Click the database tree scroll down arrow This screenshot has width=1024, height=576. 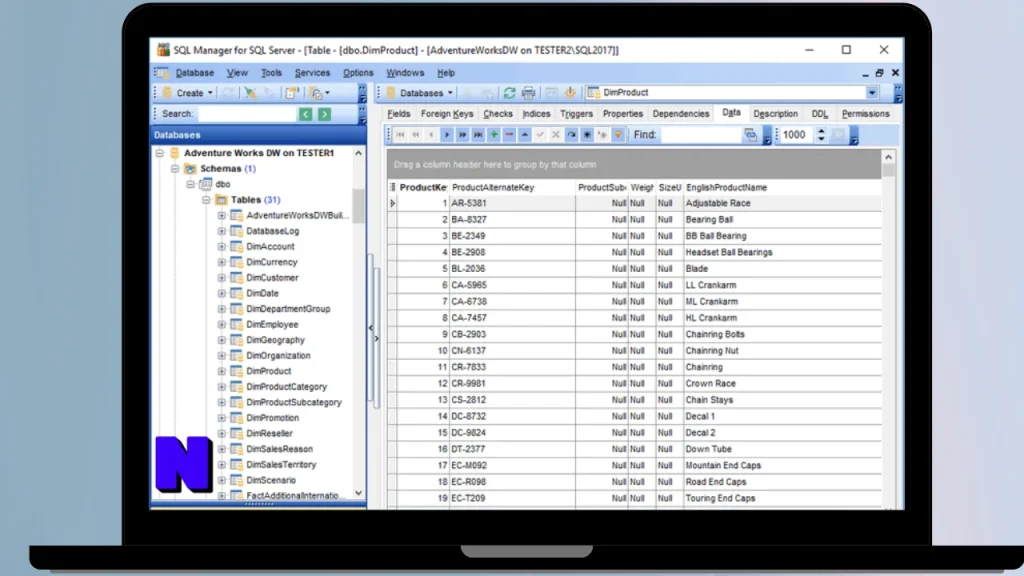click(359, 494)
